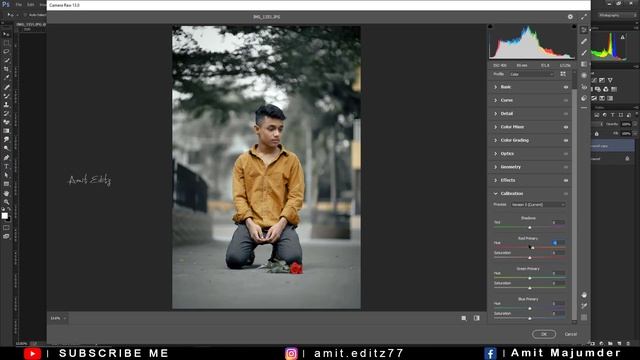Viewport: 640px width, 360px height.
Task: Click the Red Primary Hue value field
Action: click(x=558, y=242)
